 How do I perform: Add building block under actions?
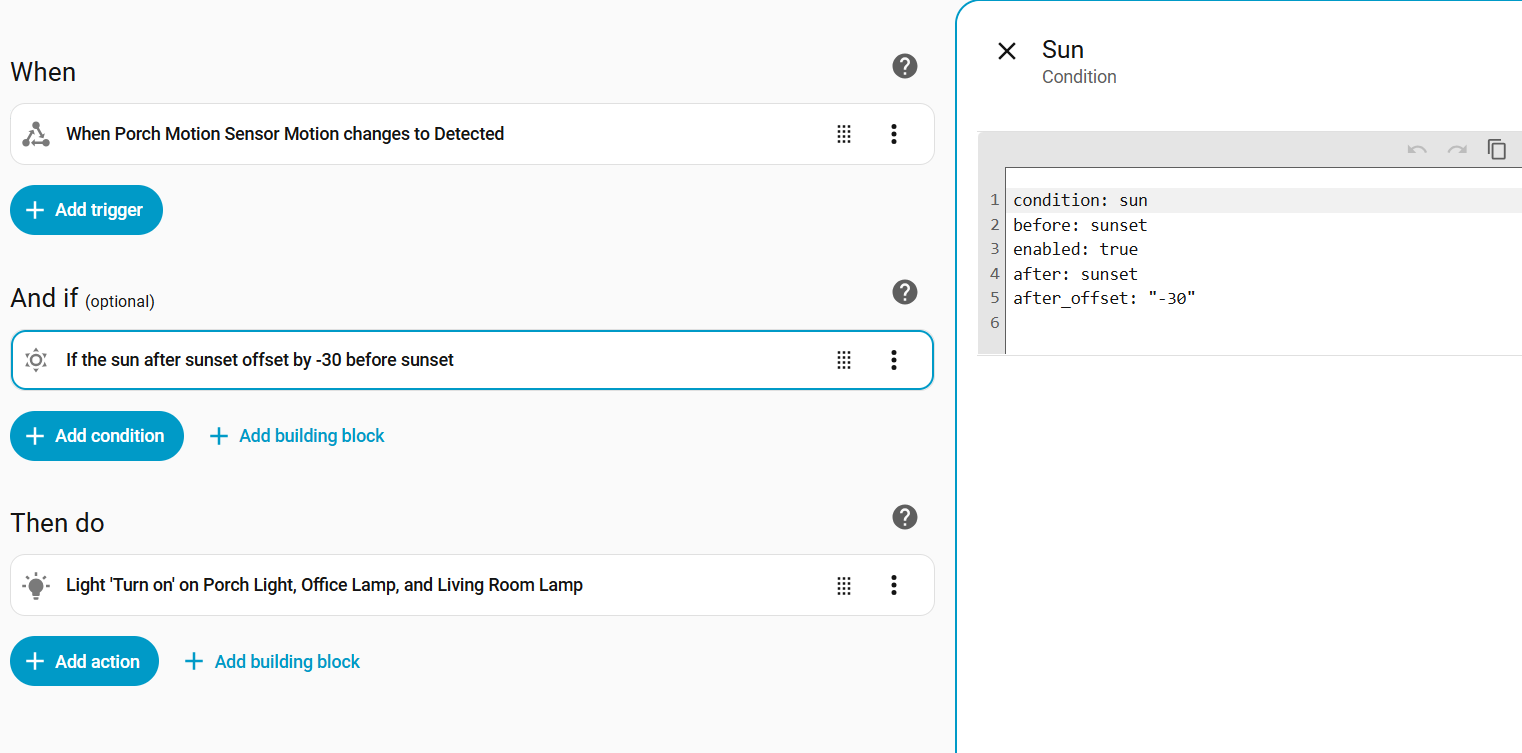pyautogui.click(x=273, y=661)
